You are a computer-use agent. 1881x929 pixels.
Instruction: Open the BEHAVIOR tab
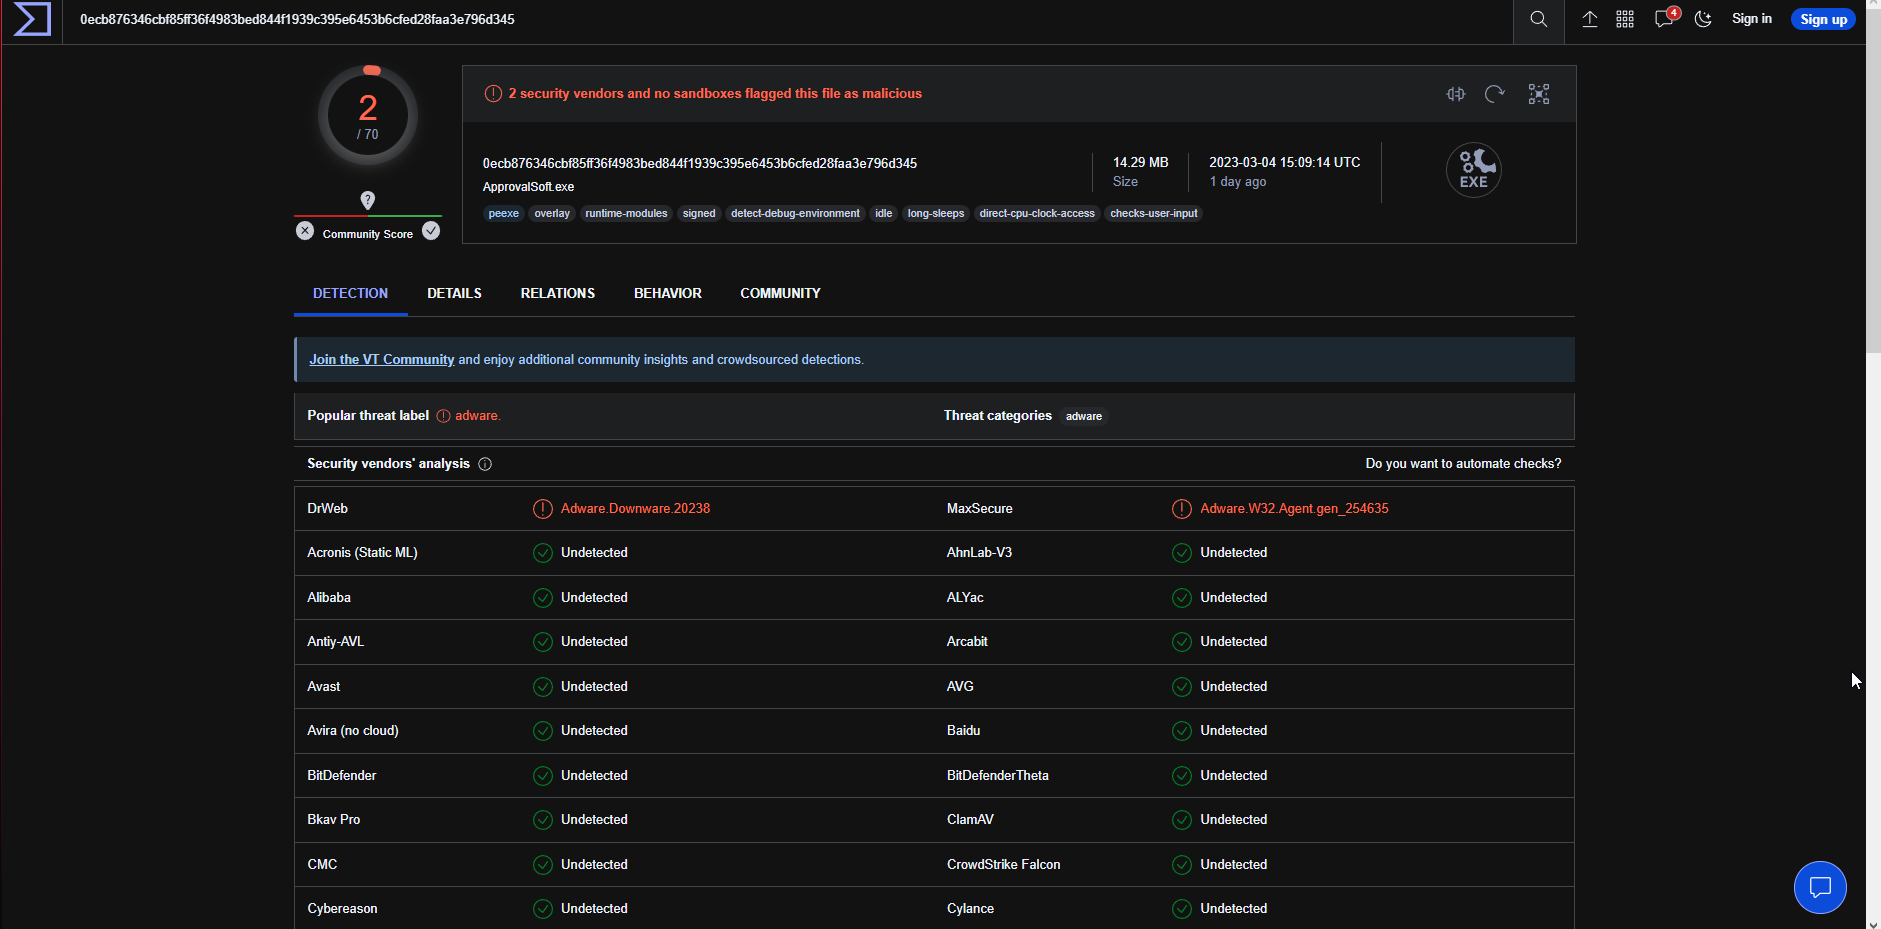pos(667,294)
